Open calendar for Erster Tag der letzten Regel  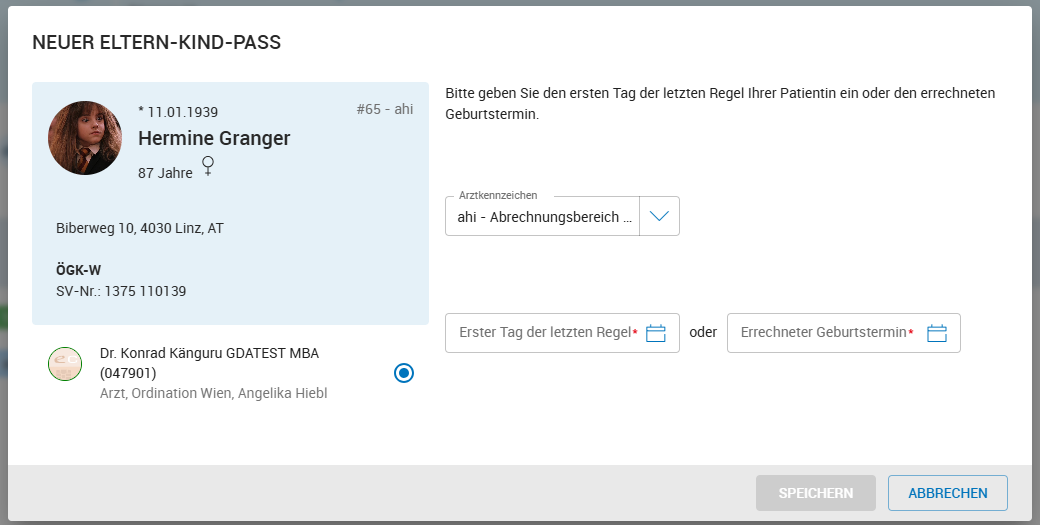click(655, 333)
